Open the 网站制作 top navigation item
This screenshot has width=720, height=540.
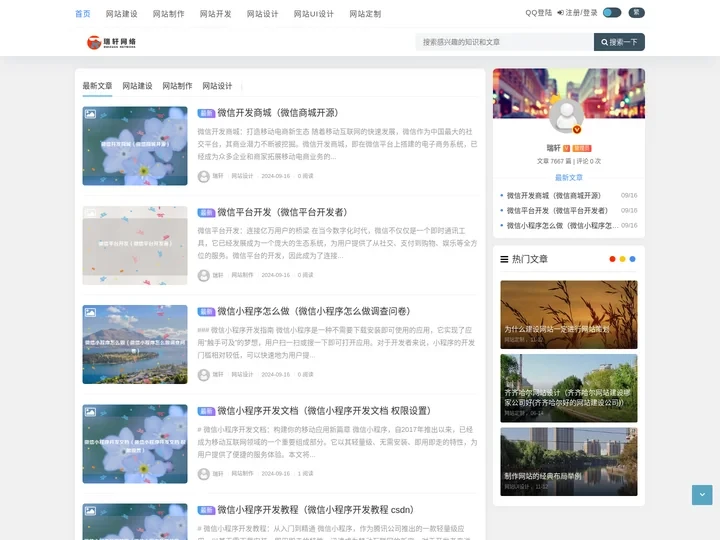169,14
